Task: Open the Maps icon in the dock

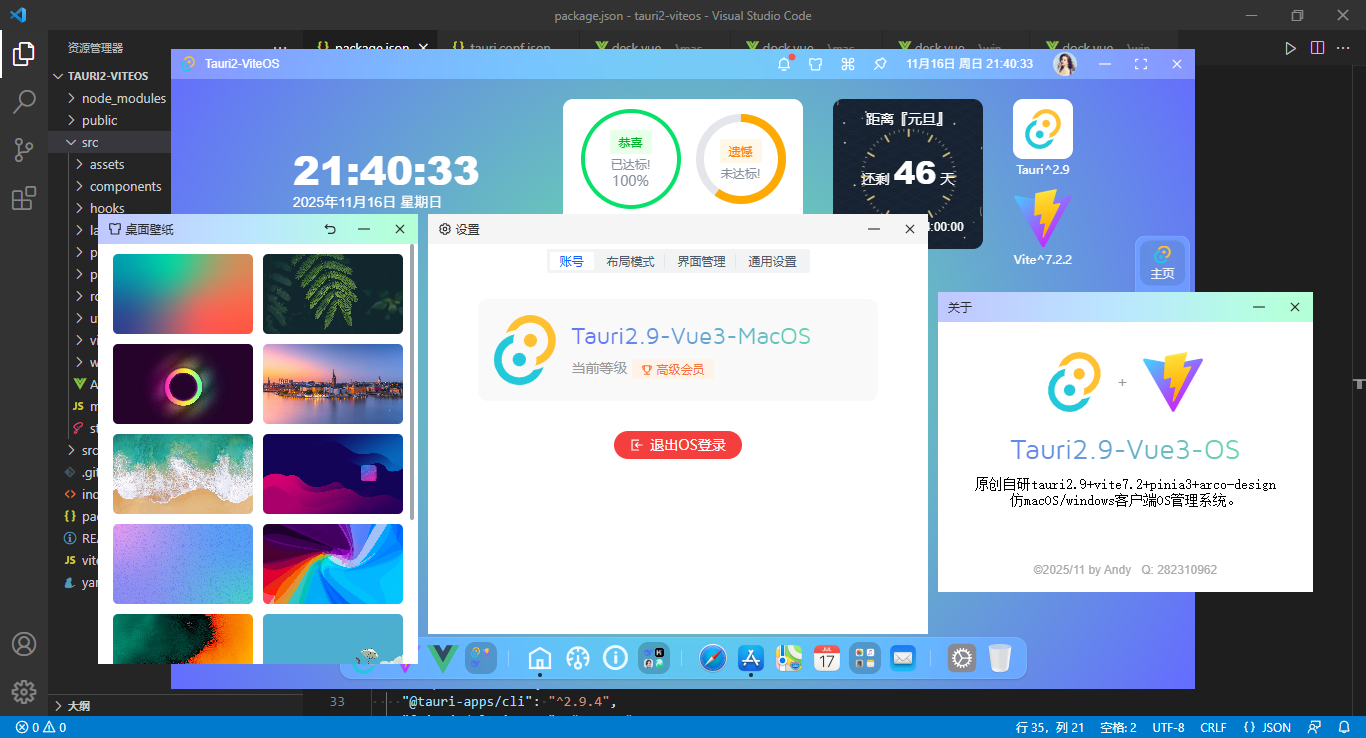Action: (788, 658)
